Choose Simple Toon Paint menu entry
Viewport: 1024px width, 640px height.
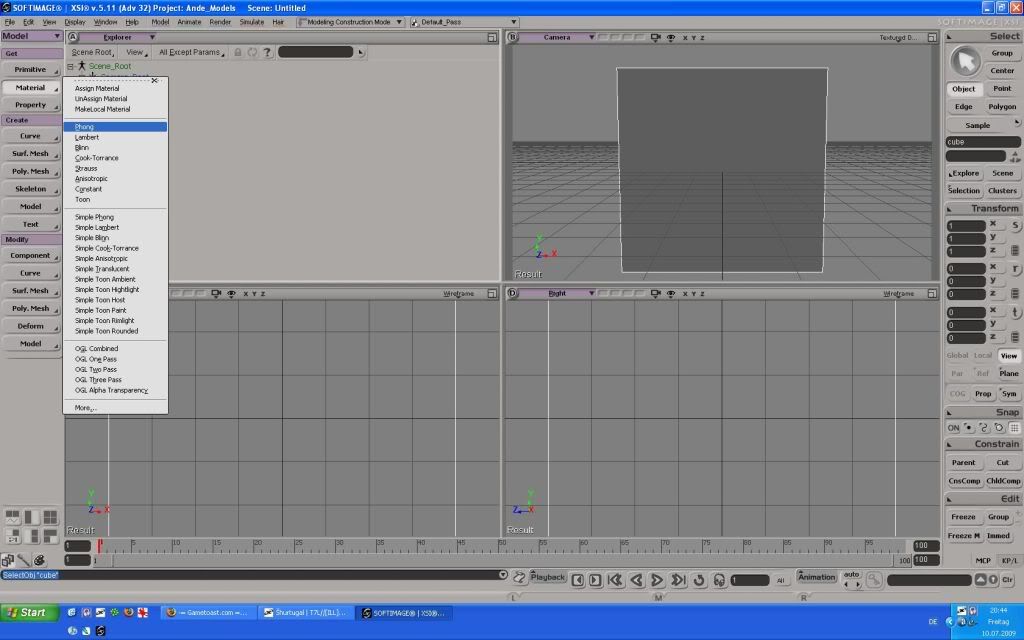[116, 310]
